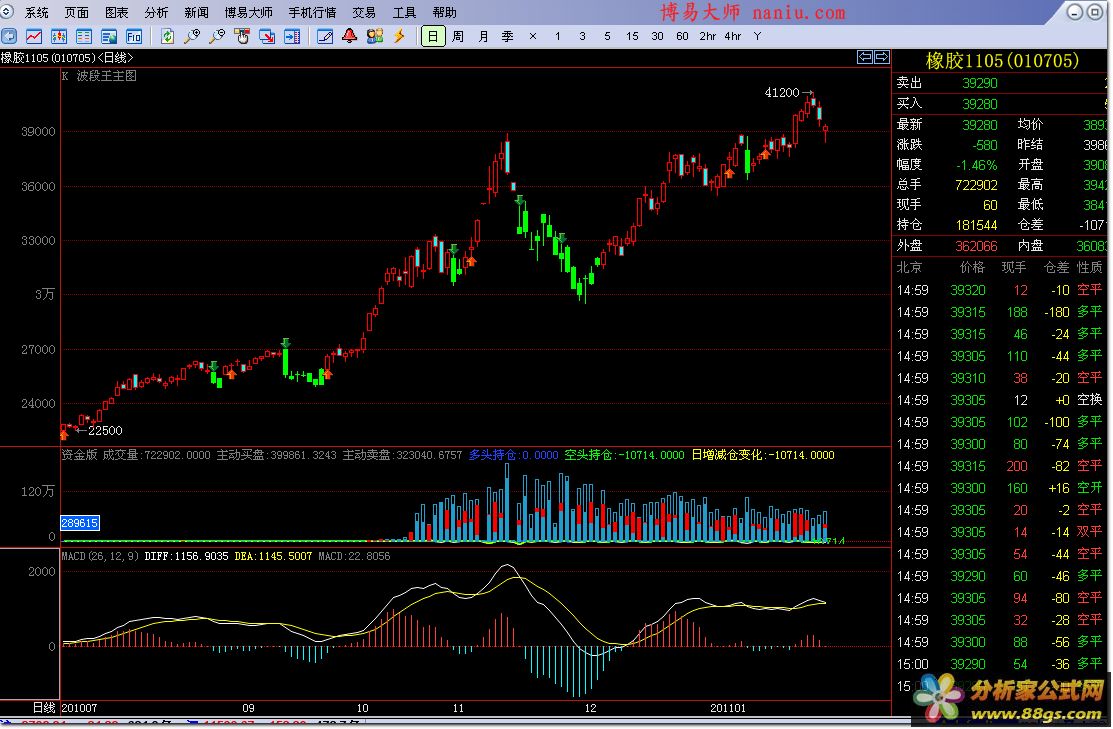Click the right arrow panel expander
The image size is (1113, 729).
881,57
